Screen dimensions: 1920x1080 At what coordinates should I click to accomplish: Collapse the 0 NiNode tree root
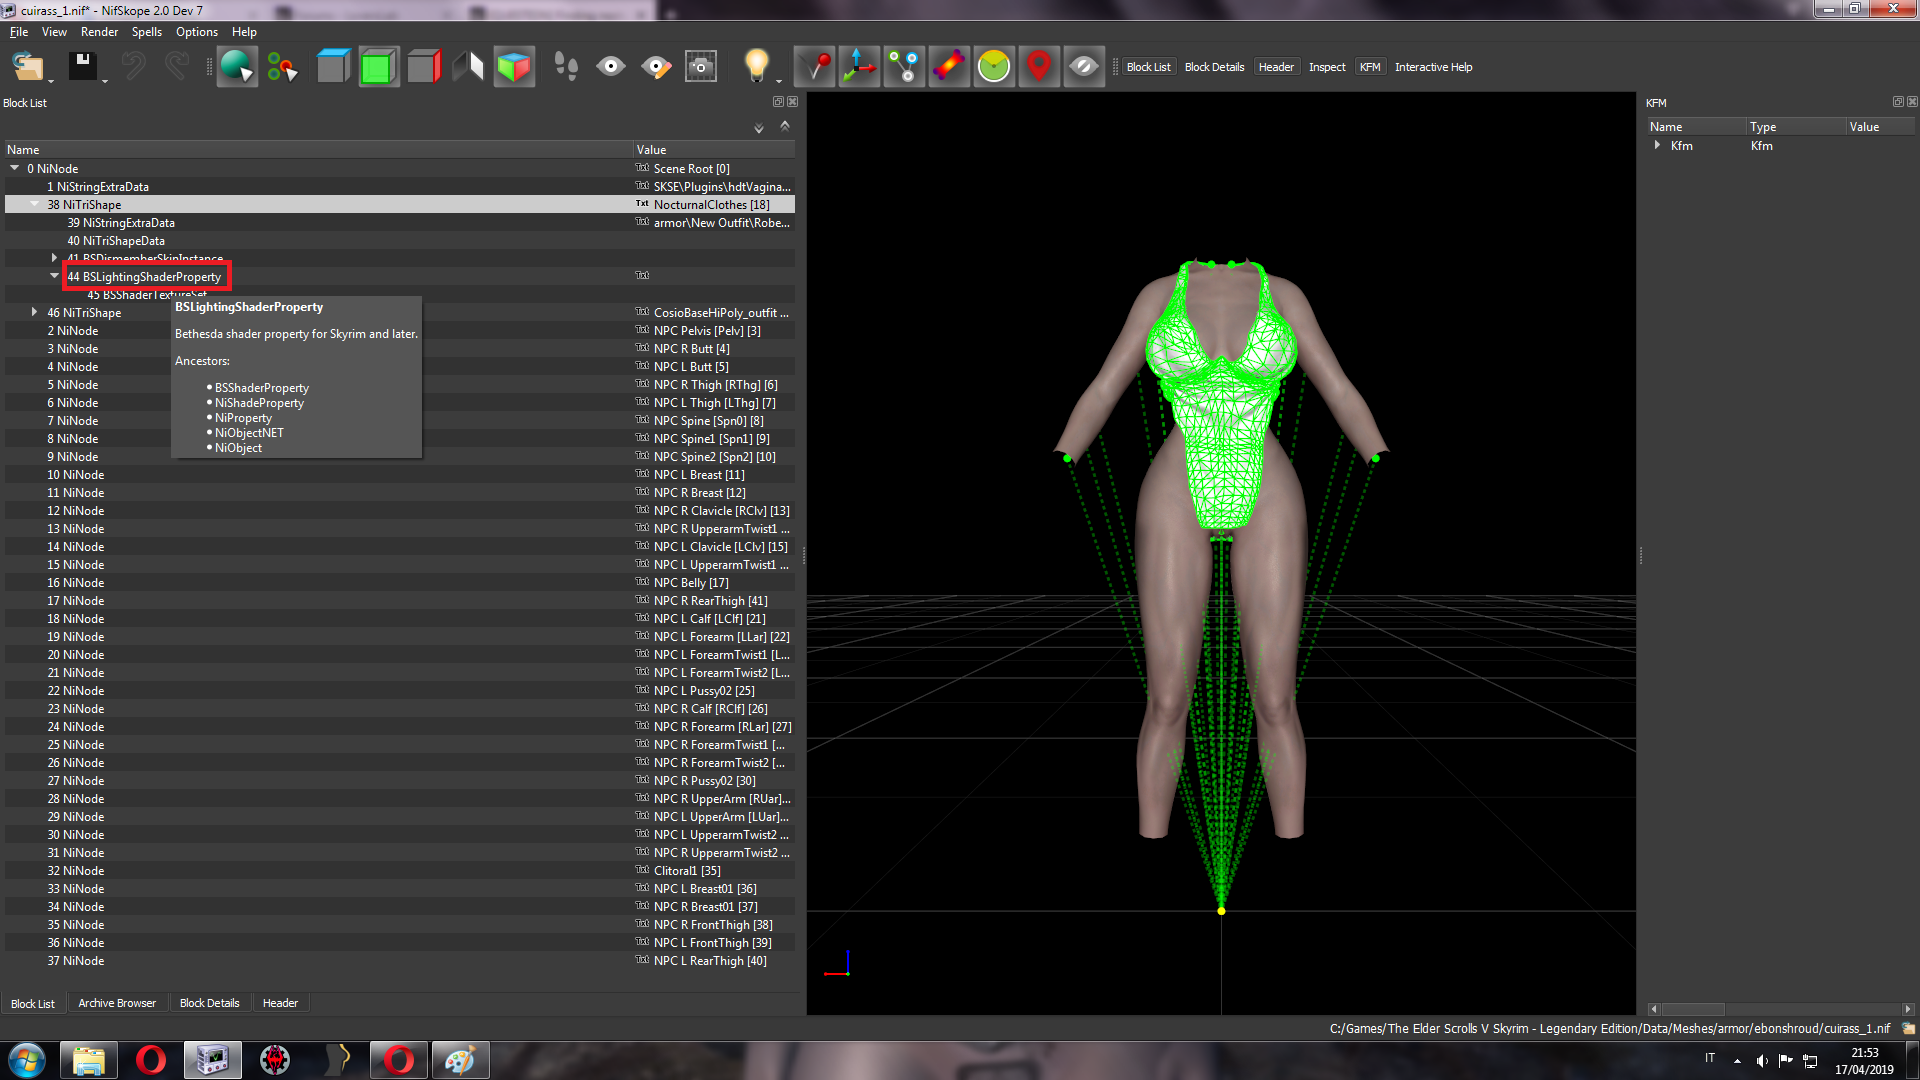pyautogui.click(x=15, y=168)
